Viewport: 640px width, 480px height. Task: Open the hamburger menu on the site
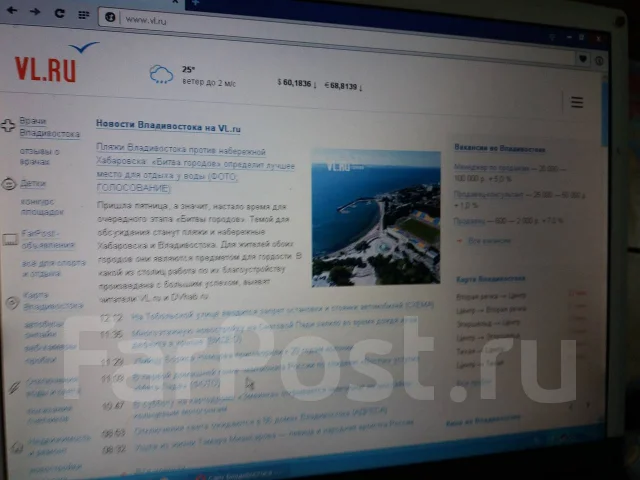(x=577, y=102)
